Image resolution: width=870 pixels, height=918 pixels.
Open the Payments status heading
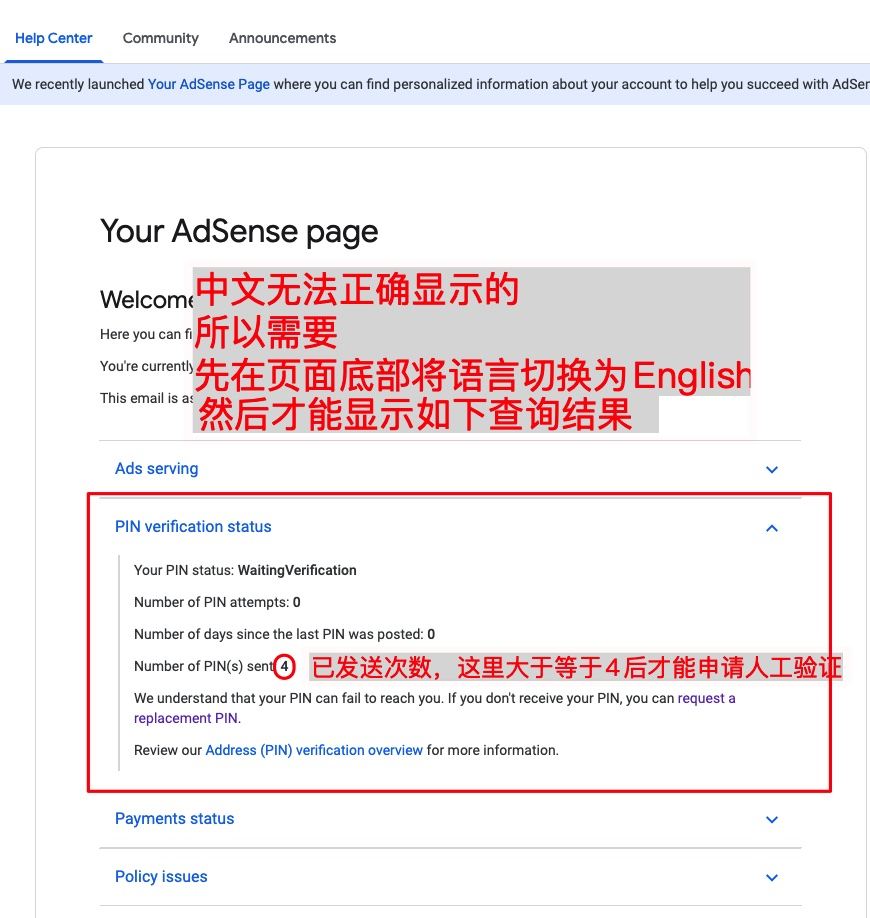[174, 818]
